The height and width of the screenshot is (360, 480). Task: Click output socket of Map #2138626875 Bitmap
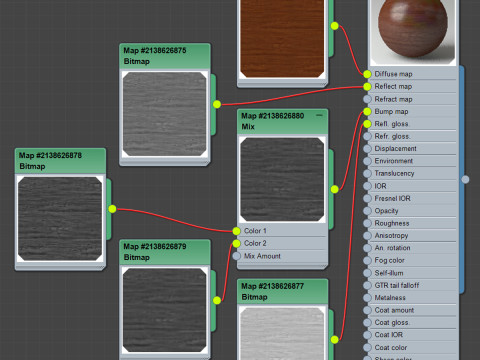tap(217, 104)
